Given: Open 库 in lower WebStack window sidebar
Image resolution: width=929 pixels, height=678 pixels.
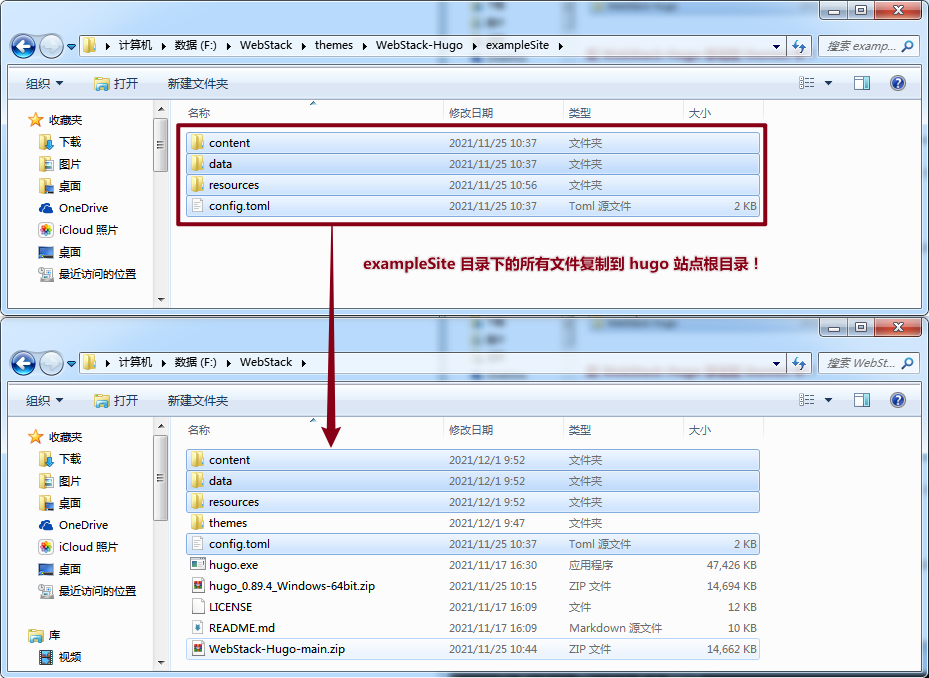Looking at the screenshot, I should click(x=44, y=635).
